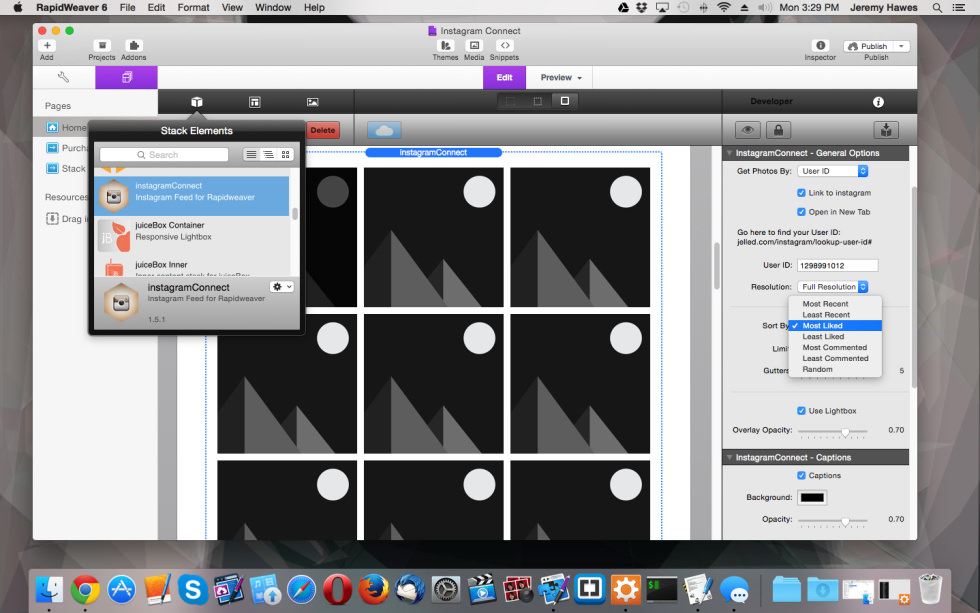This screenshot has width=980, height=613.
Task: Choose Least Recent sort option
Action: [x=835, y=315]
